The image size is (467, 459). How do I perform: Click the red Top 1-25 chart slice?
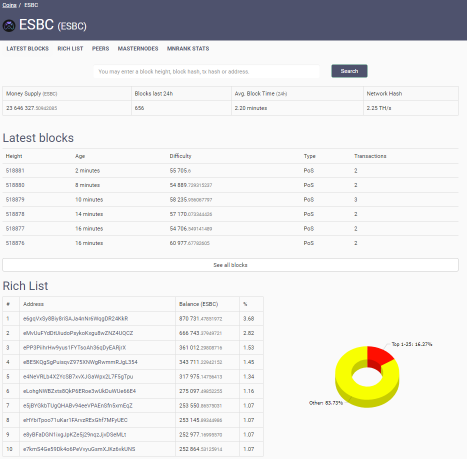(379, 357)
